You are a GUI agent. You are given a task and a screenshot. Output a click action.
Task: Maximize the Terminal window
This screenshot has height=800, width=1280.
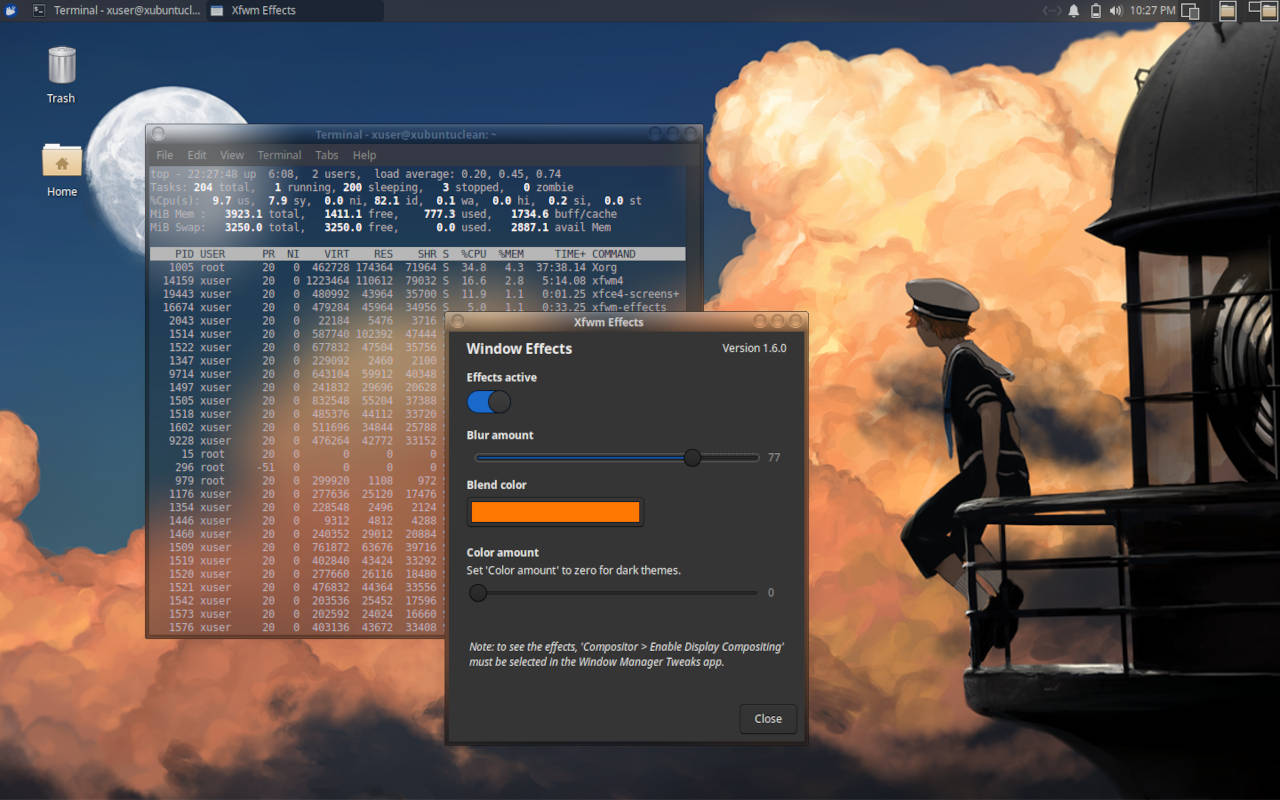click(673, 134)
